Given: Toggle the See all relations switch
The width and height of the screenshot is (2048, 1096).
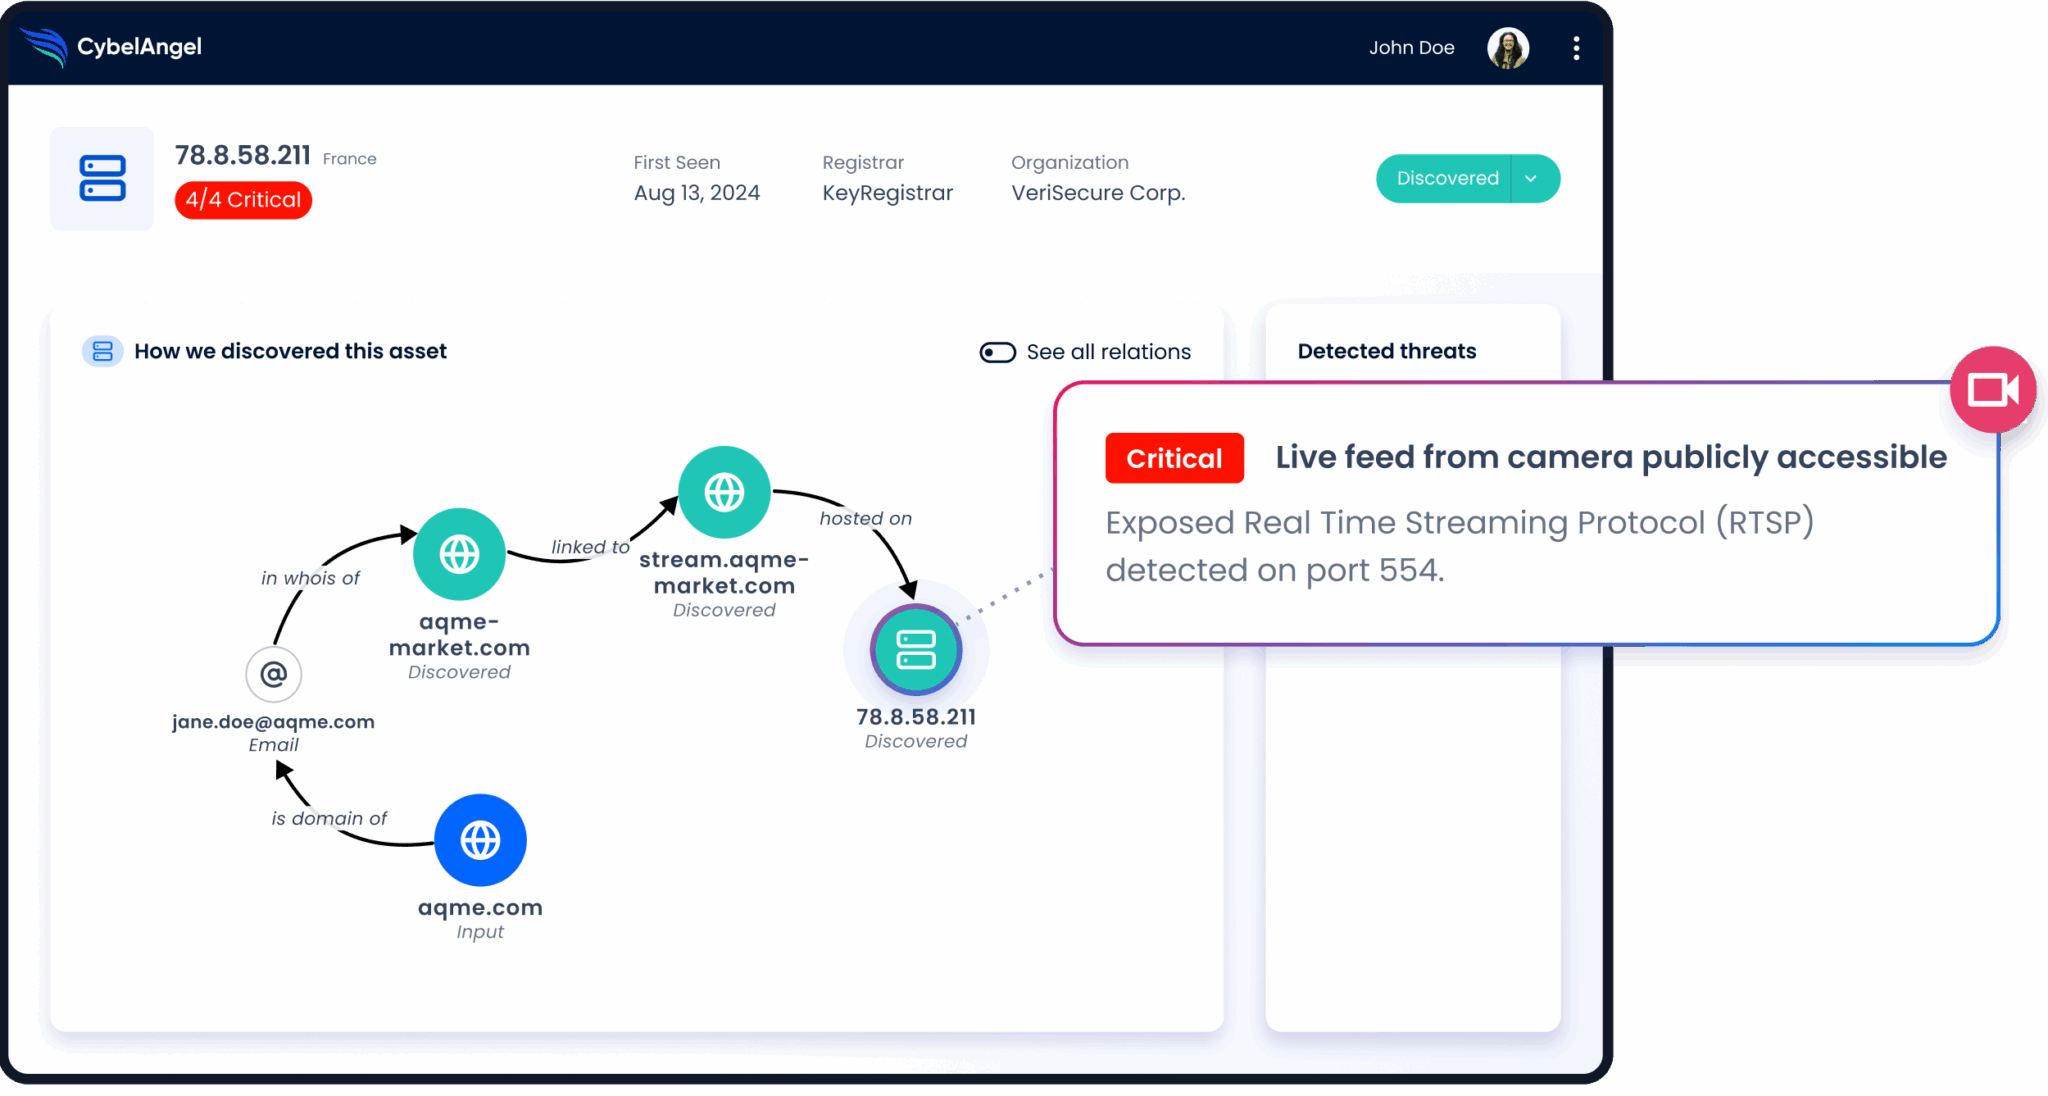Looking at the screenshot, I should (x=997, y=352).
